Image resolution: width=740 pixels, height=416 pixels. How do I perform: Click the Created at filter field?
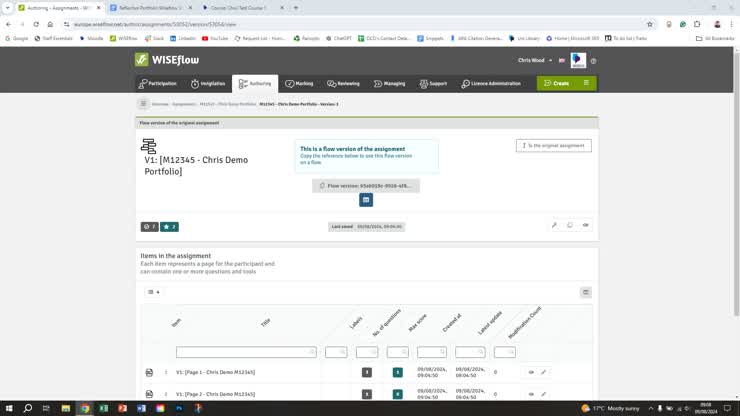click(432, 352)
